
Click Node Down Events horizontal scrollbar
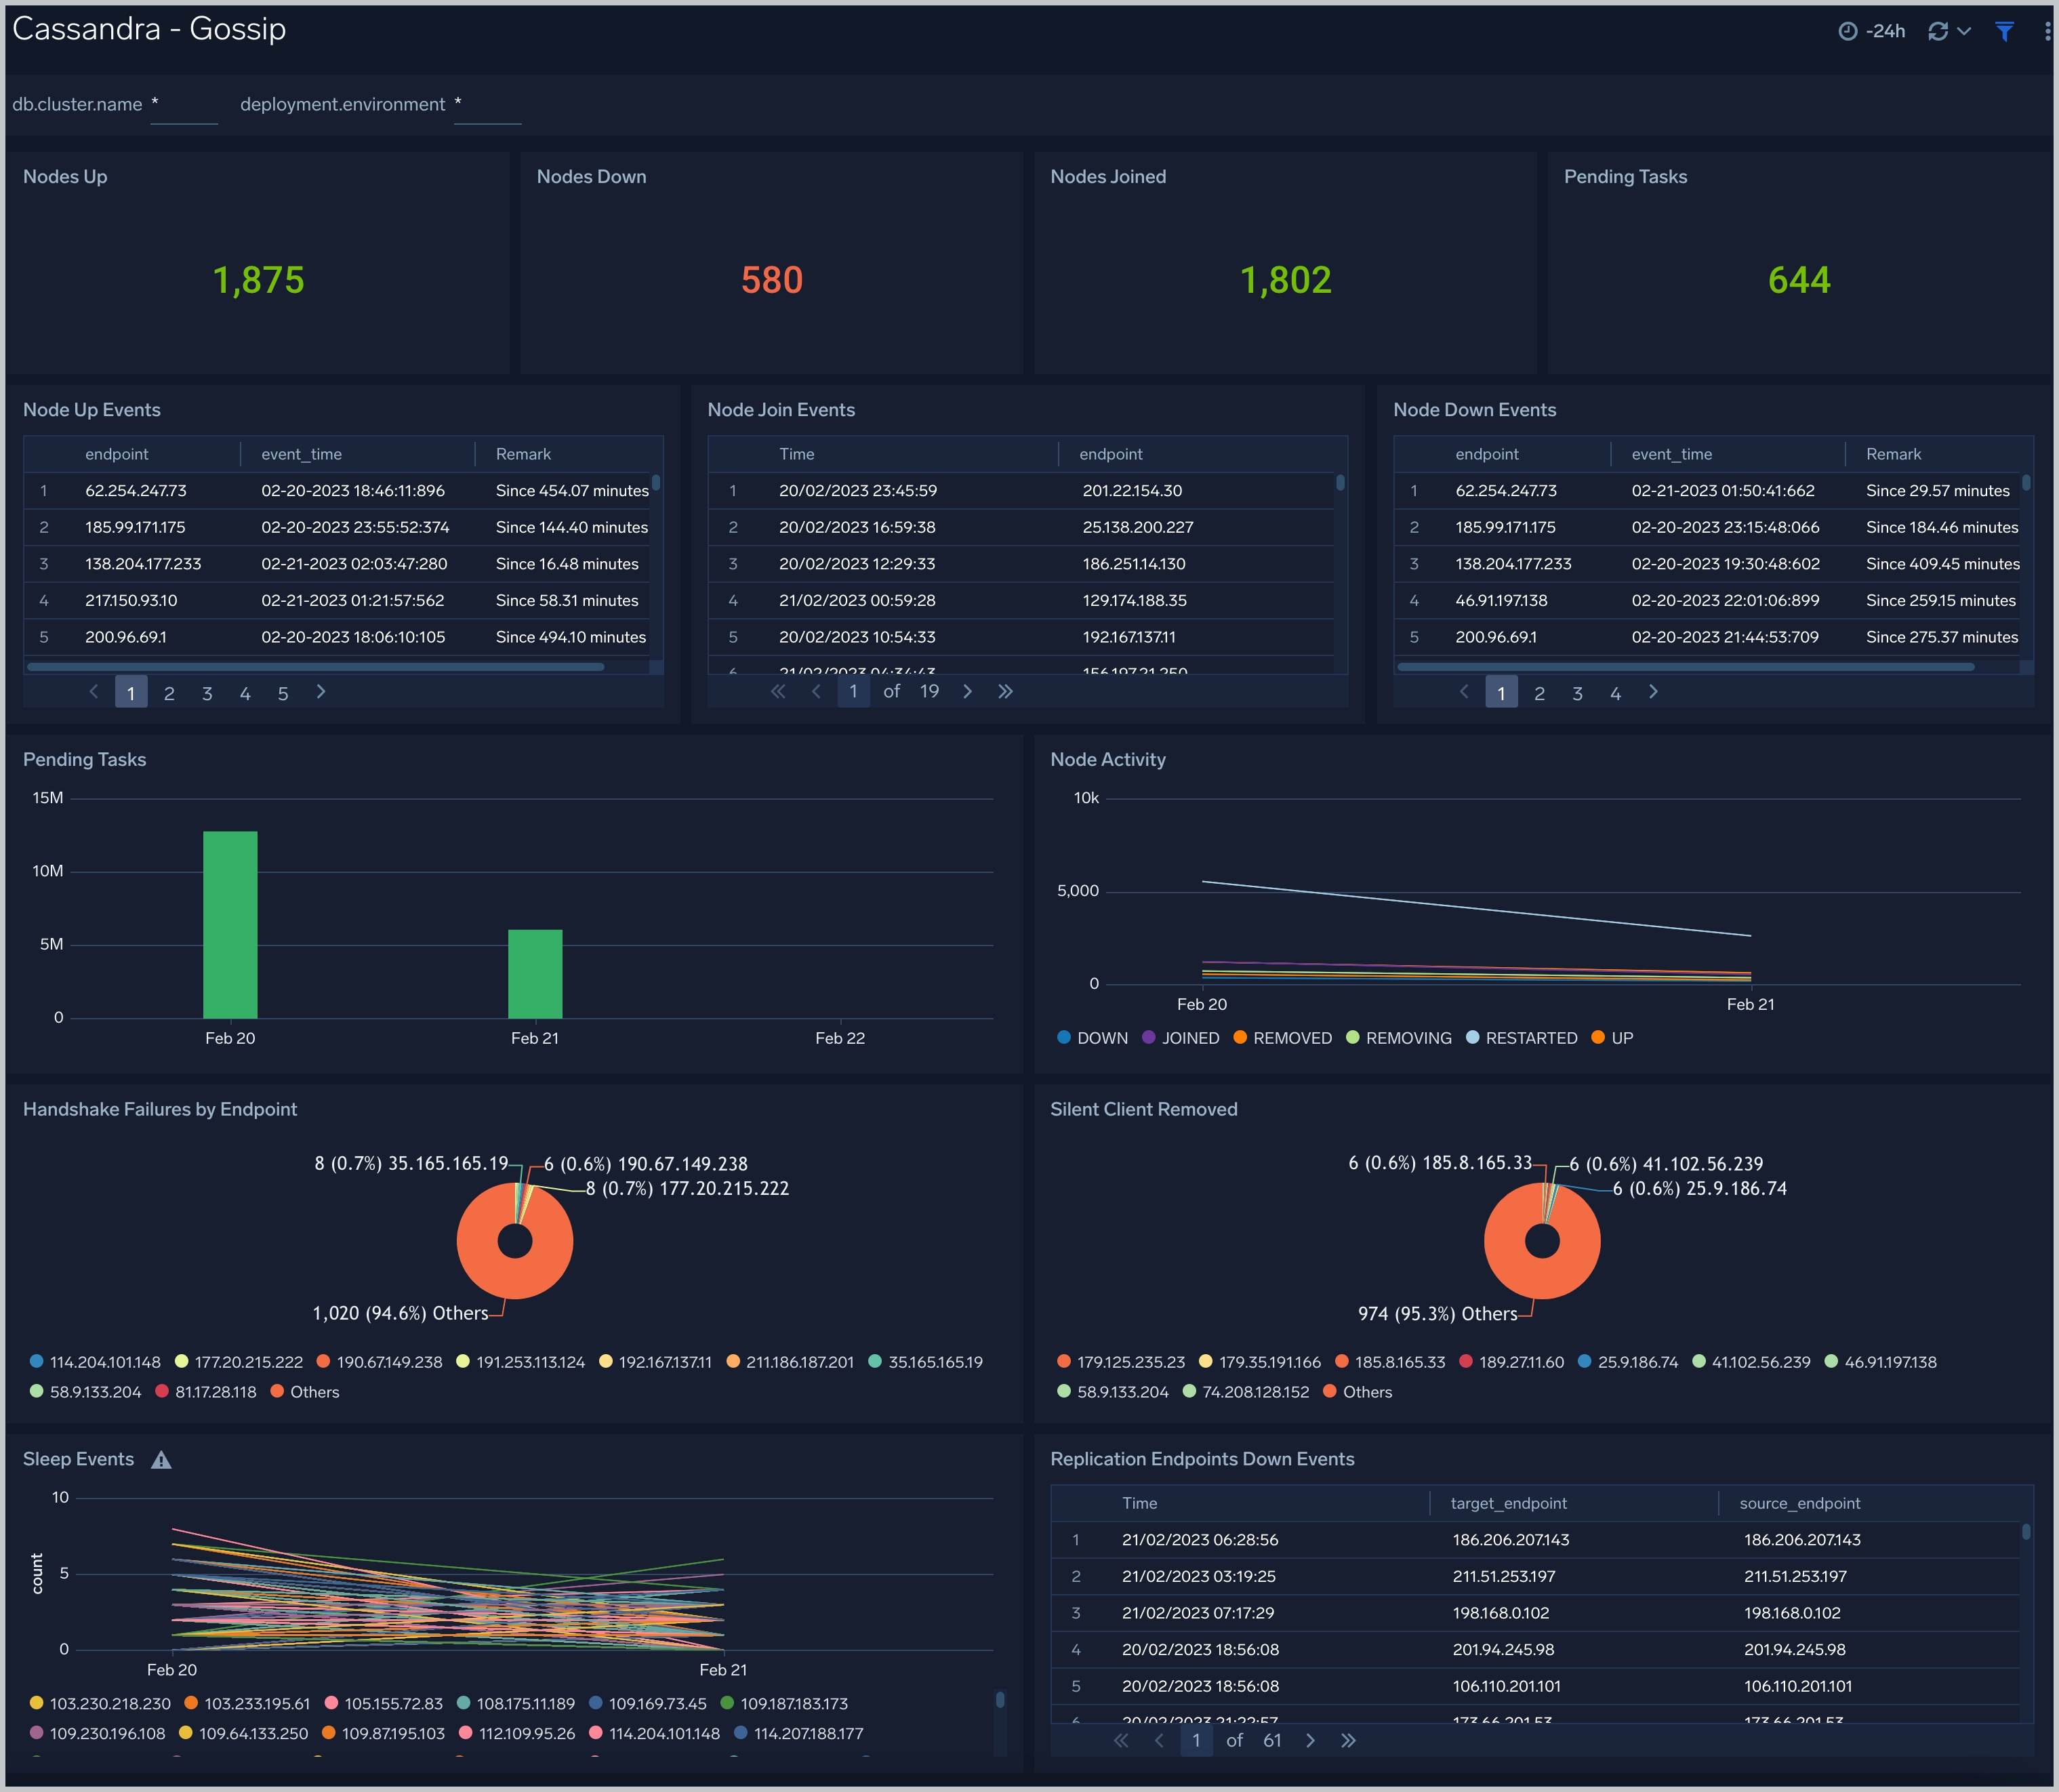point(1686,666)
